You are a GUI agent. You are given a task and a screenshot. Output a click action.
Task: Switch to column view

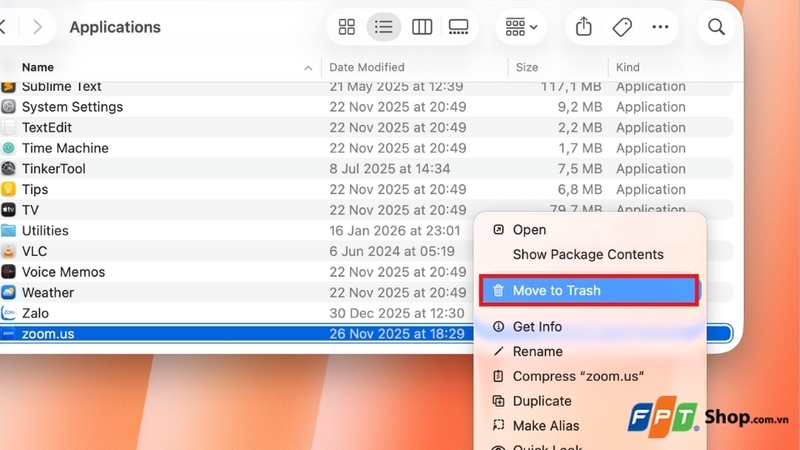421,27
